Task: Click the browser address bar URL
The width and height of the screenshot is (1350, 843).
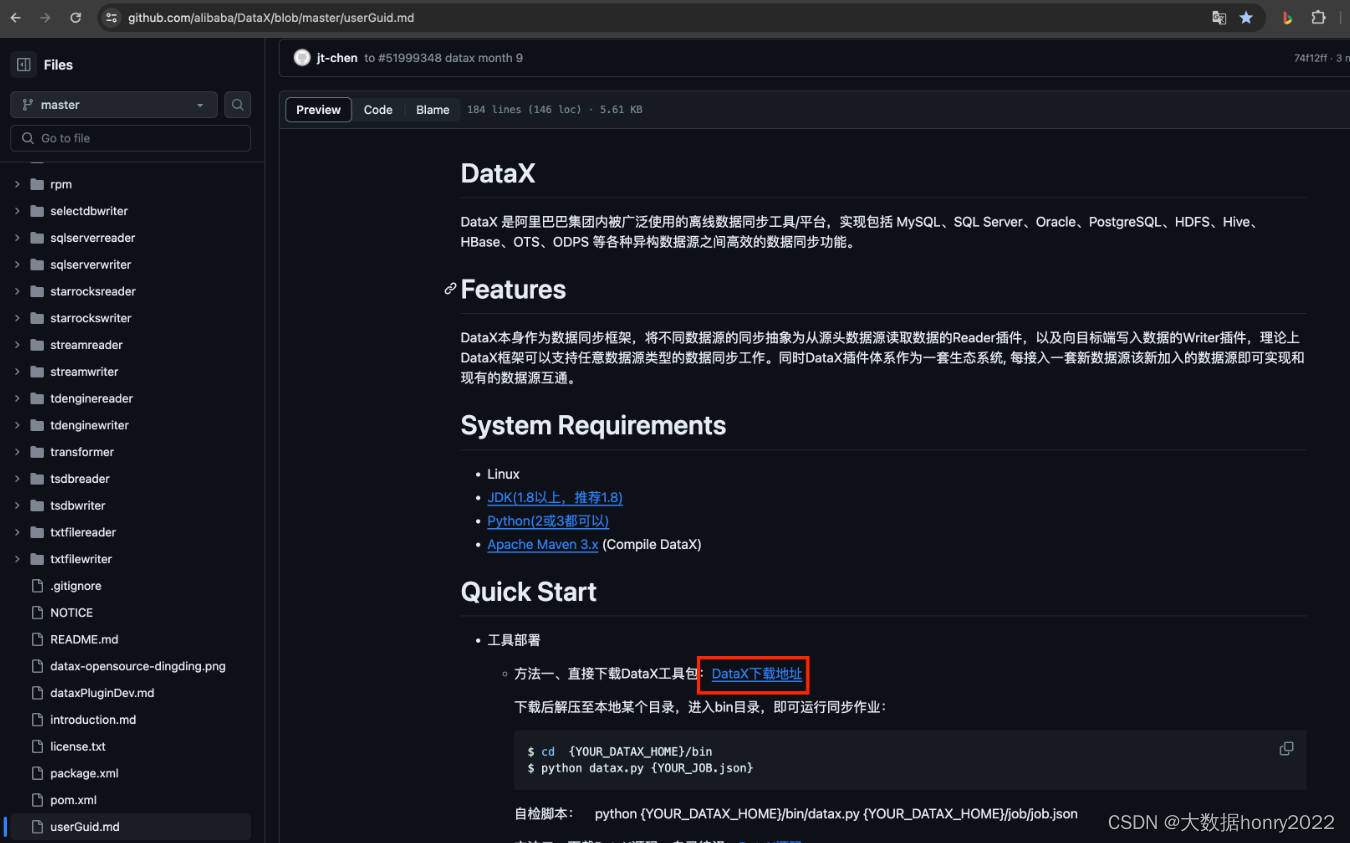Action: pyautogui.click(x=271, y=18)
